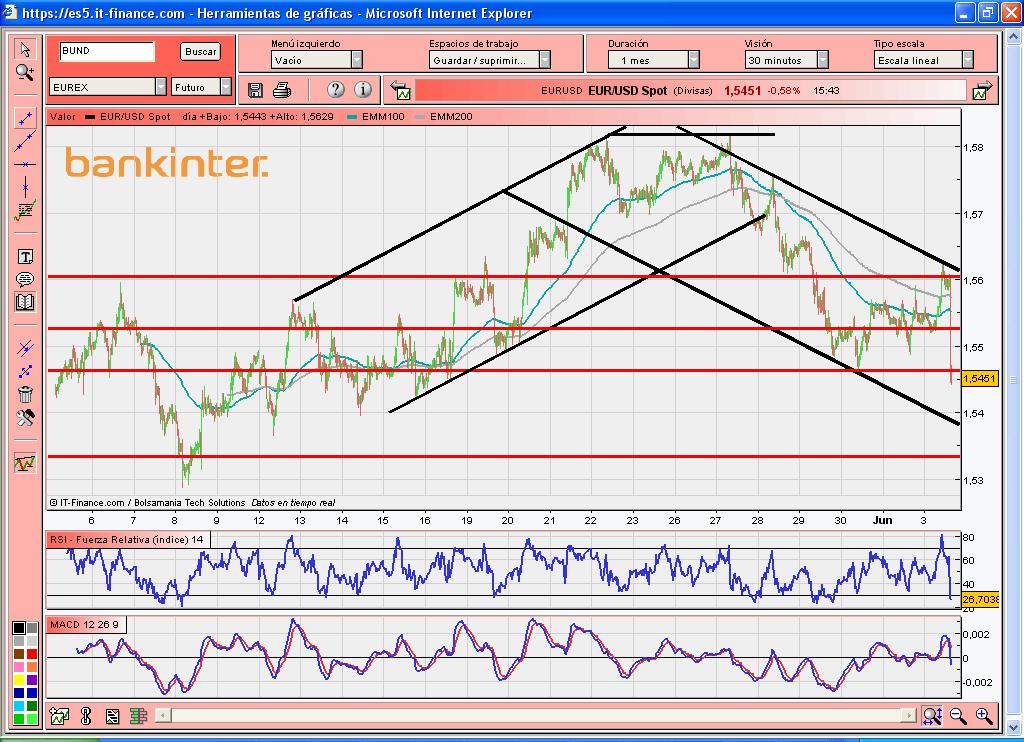Click the trash can delete tool
Screen dimensions: 1024x742
click(x=25, y=394)
